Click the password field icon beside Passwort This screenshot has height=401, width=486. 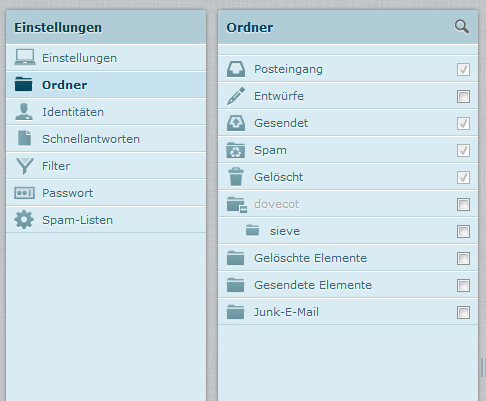click(24, 193)
